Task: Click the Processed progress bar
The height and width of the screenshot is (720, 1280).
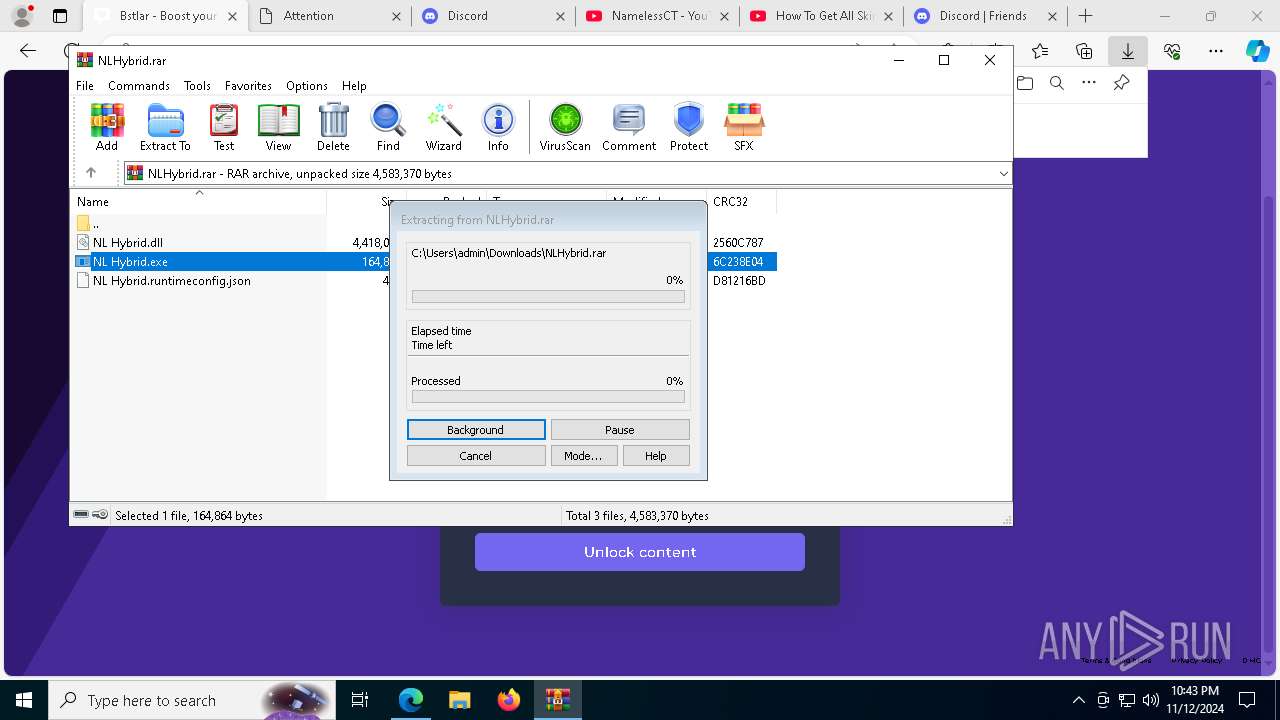Action: click(x=548, y=397)
